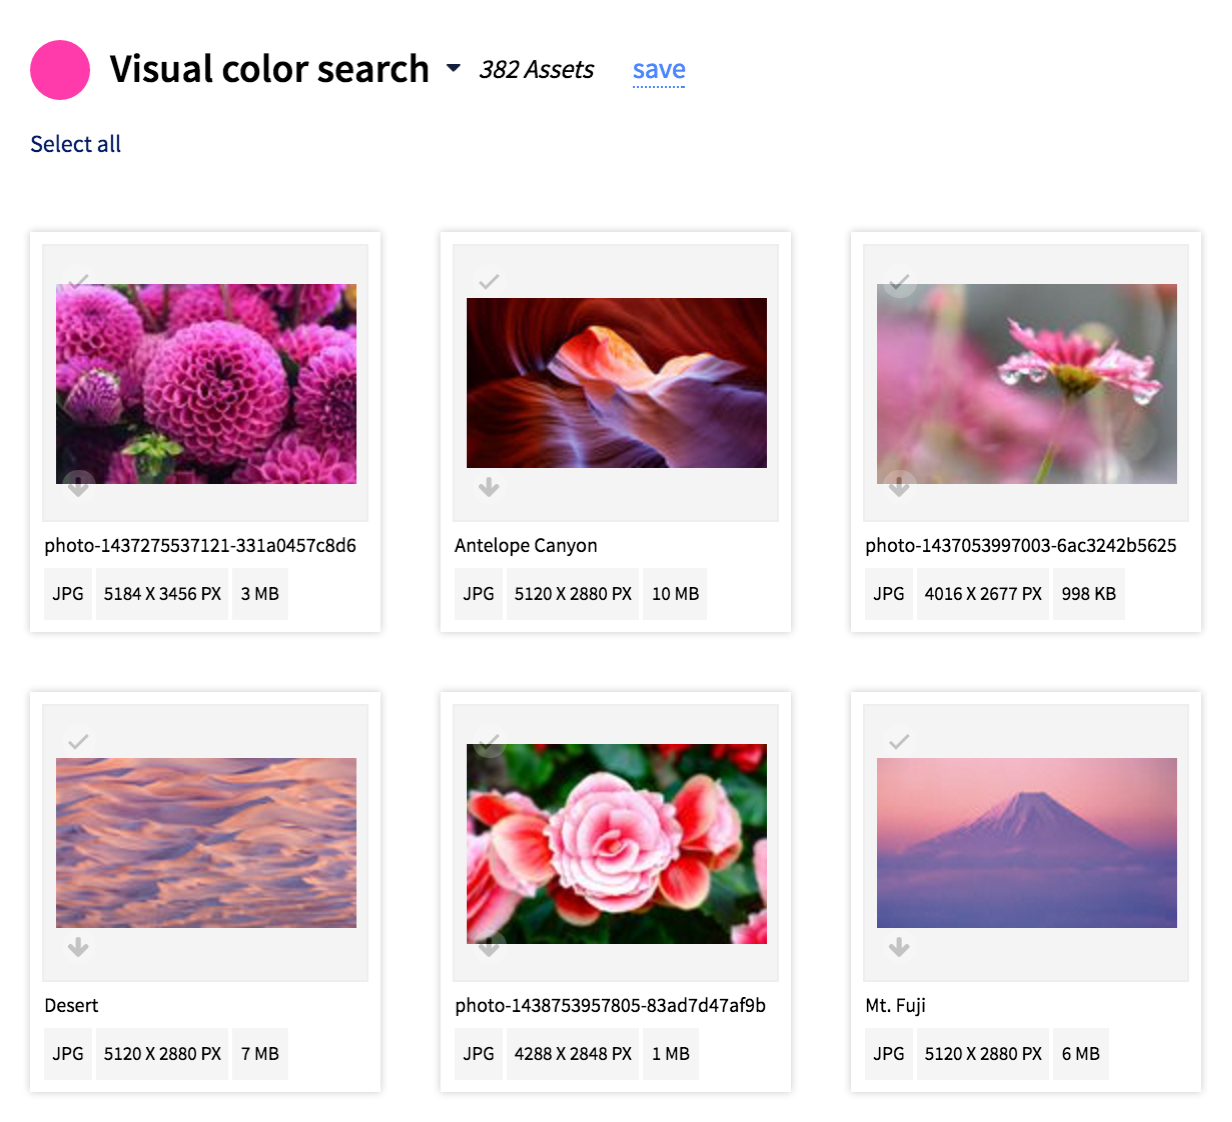Screen dimensions: 1232x1122
Task: Tick the select checkmark on Mt. Fuji card
Action: pos(899,741)
